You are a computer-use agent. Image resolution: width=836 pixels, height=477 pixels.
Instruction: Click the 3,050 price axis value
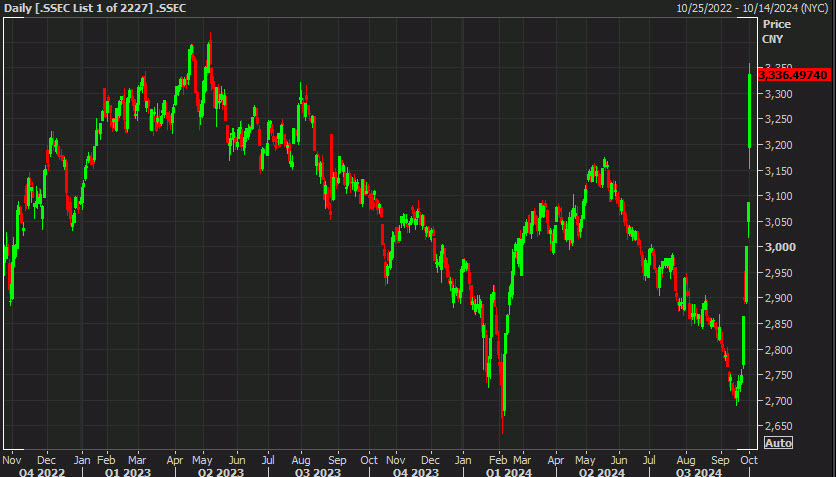[x=778, y=222]
